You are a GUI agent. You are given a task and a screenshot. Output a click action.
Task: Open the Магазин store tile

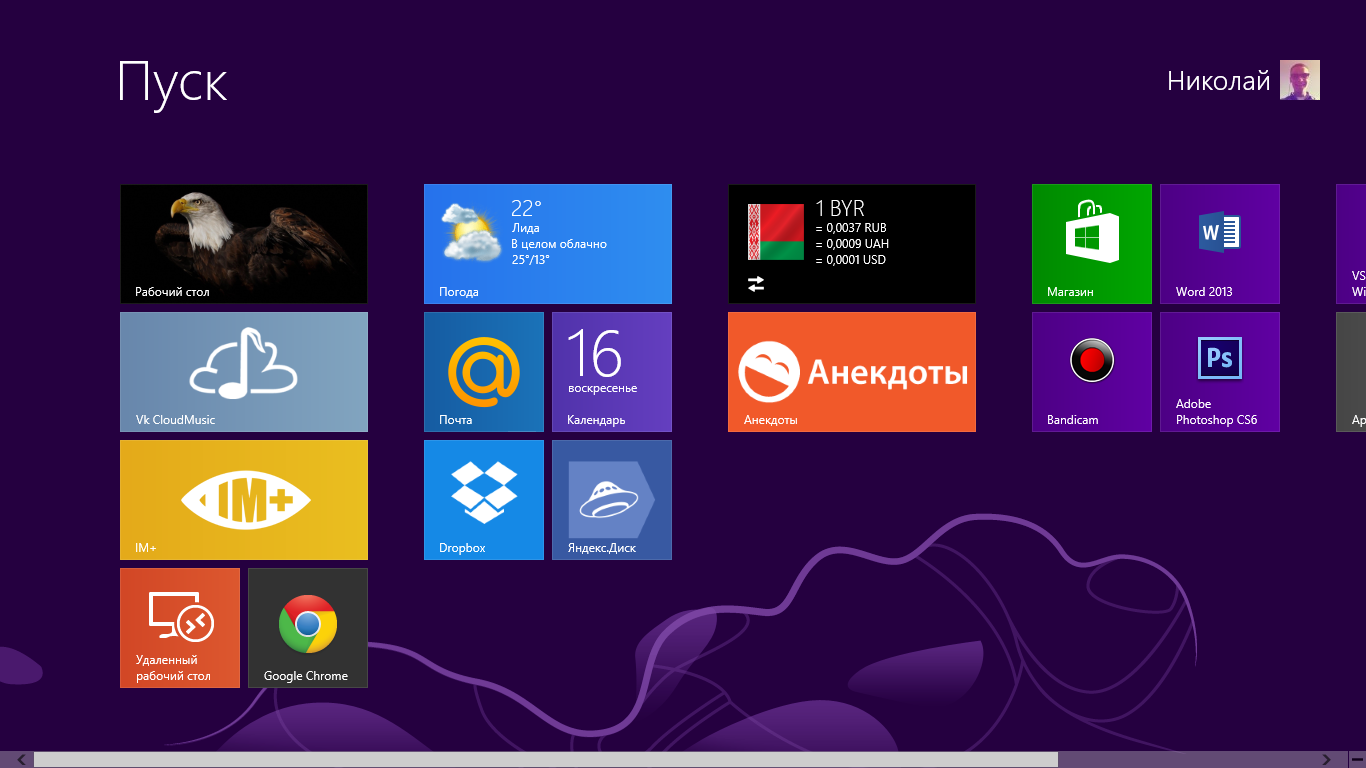pos(1092,244)
